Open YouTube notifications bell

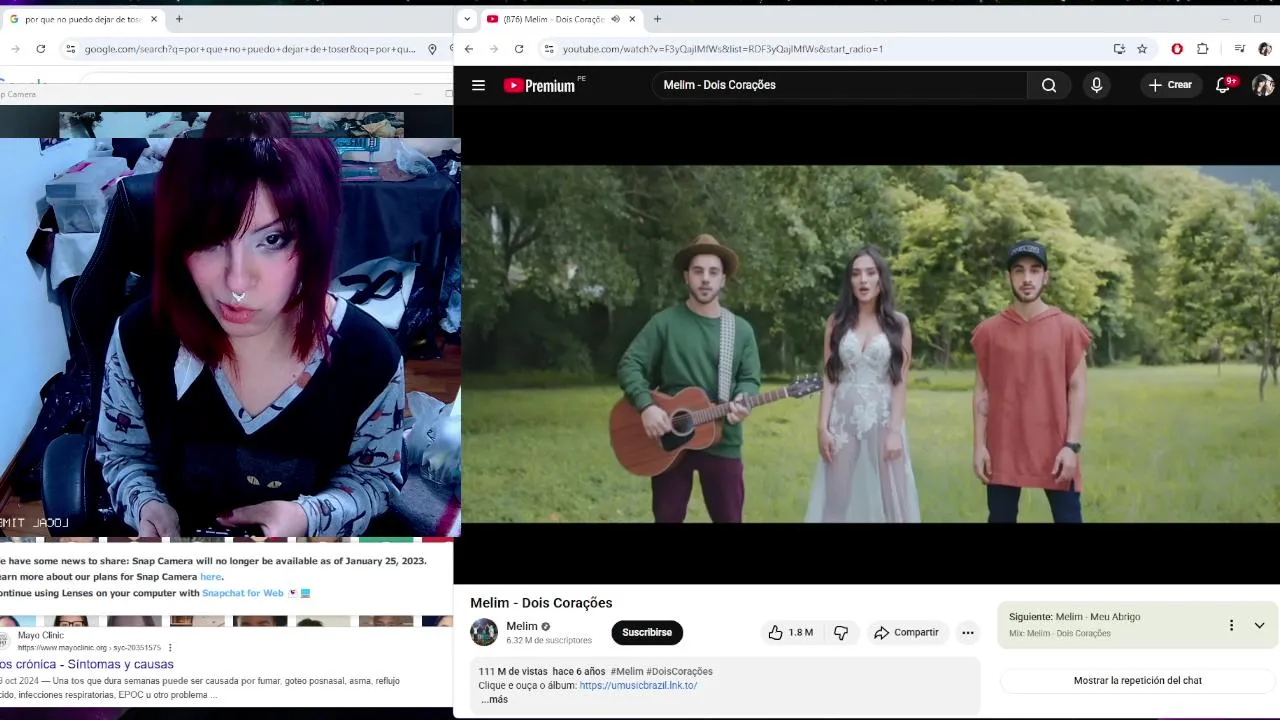1224,85
